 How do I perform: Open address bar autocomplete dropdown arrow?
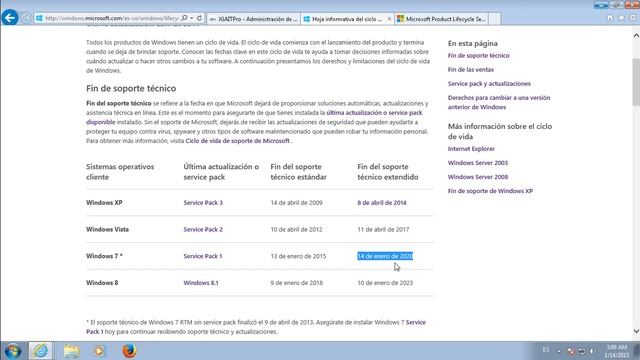[x=191, y=18]
